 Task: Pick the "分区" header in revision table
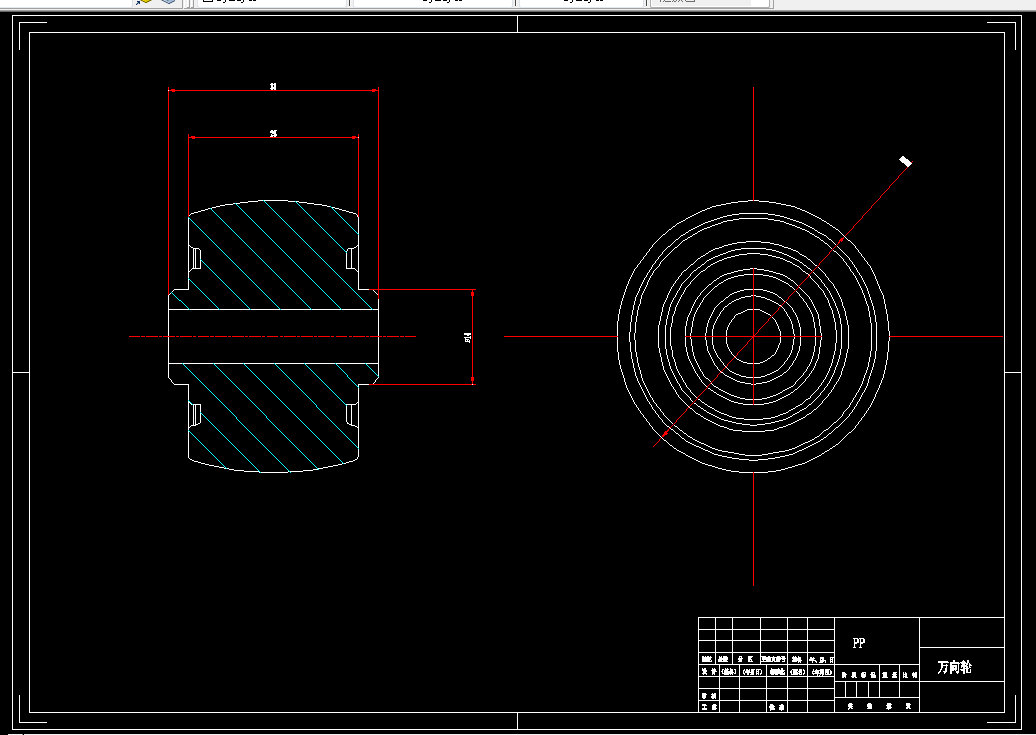point(745,659)
